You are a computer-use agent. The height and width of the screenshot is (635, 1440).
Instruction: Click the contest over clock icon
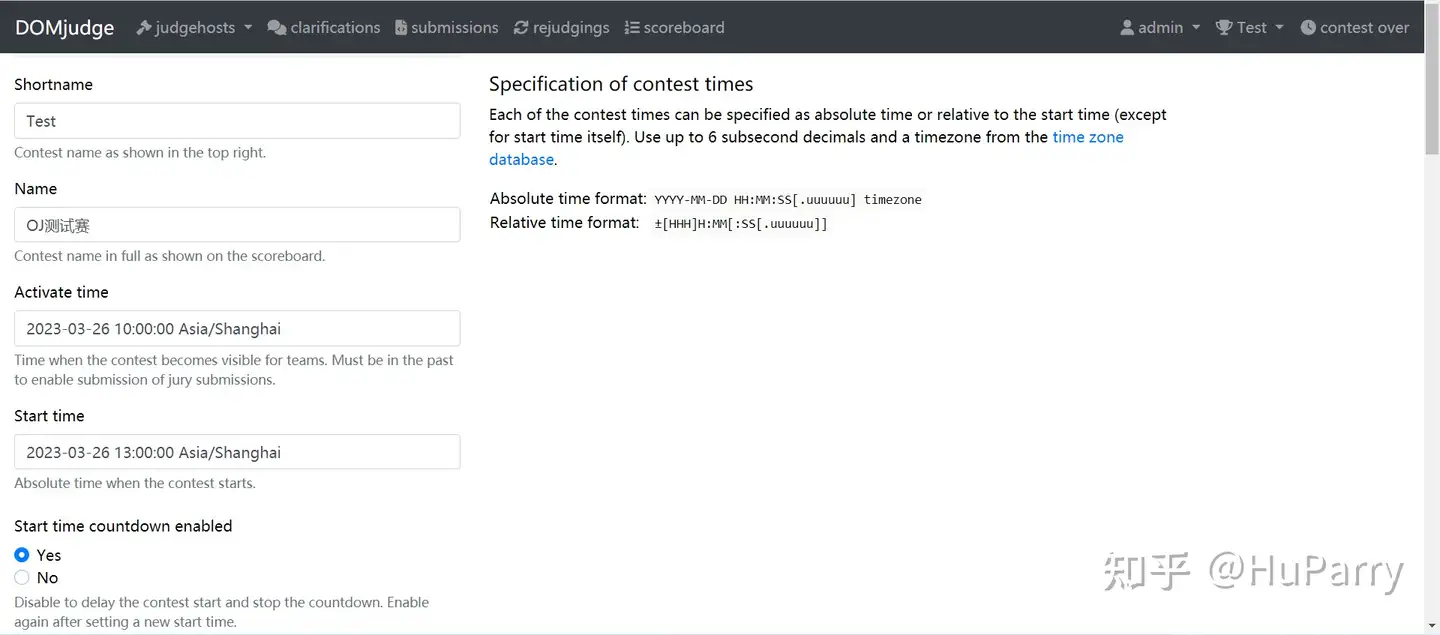1308,28
